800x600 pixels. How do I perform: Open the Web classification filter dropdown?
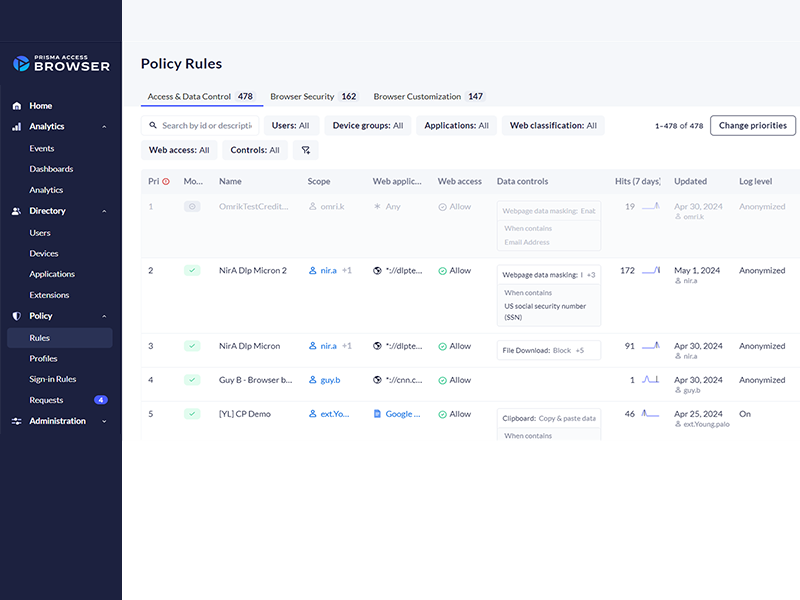[553, 126]
